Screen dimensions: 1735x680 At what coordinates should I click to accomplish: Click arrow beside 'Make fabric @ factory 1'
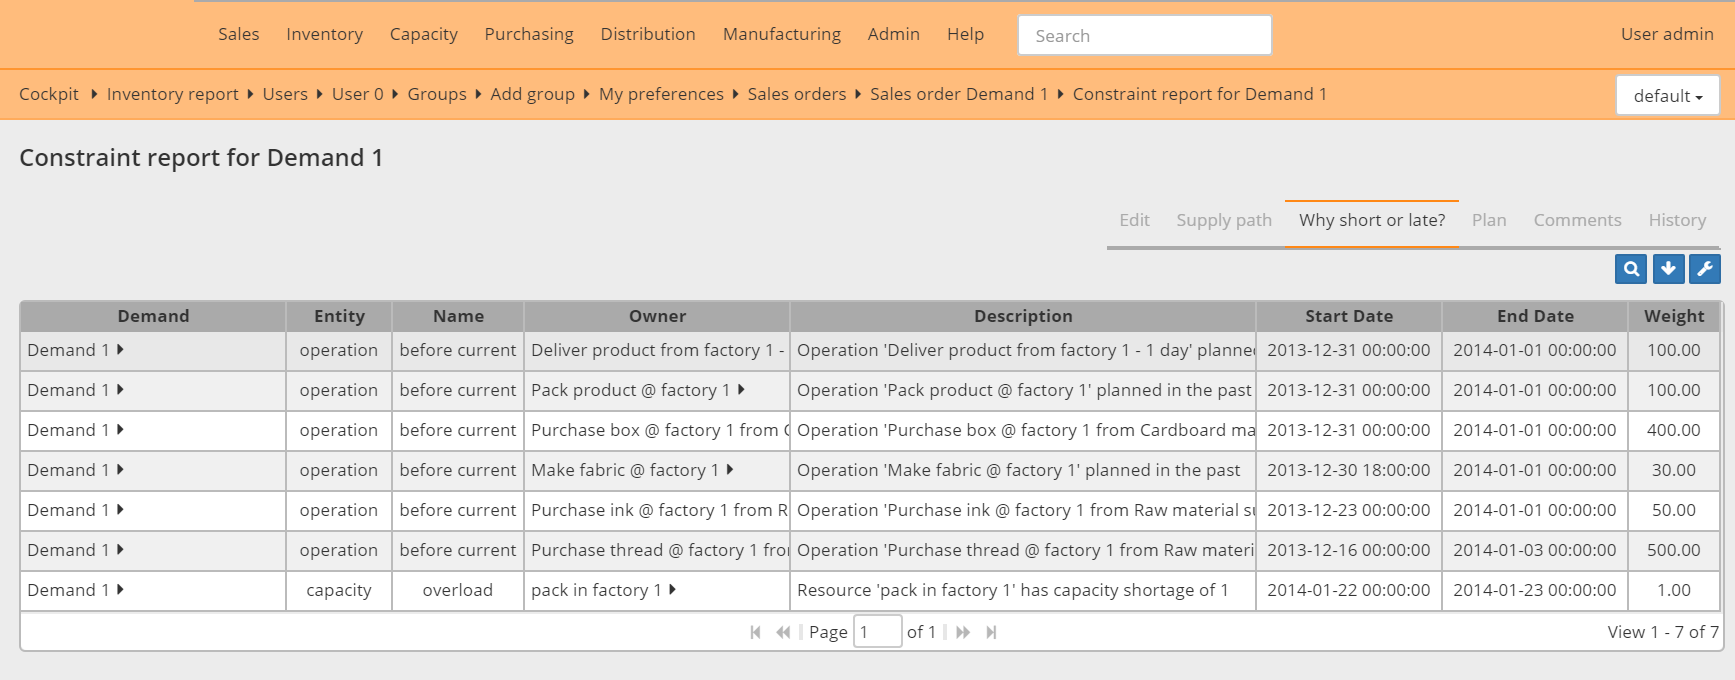[730, 470]
